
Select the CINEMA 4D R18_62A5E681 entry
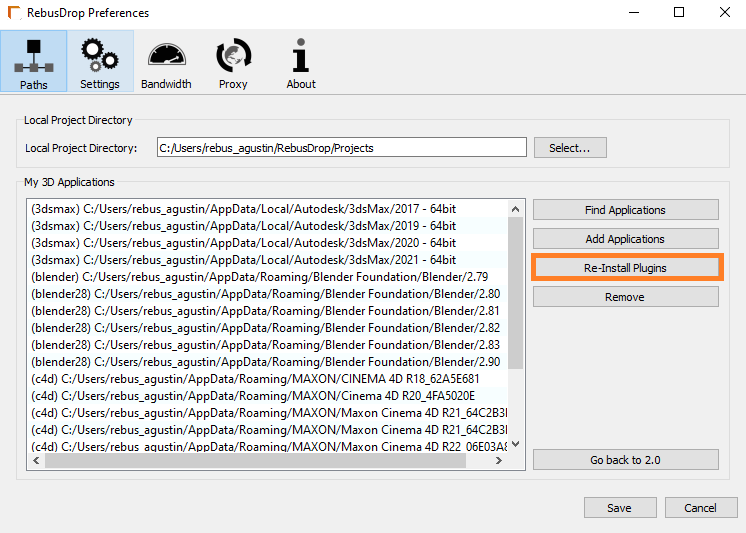tap(268, 379)
